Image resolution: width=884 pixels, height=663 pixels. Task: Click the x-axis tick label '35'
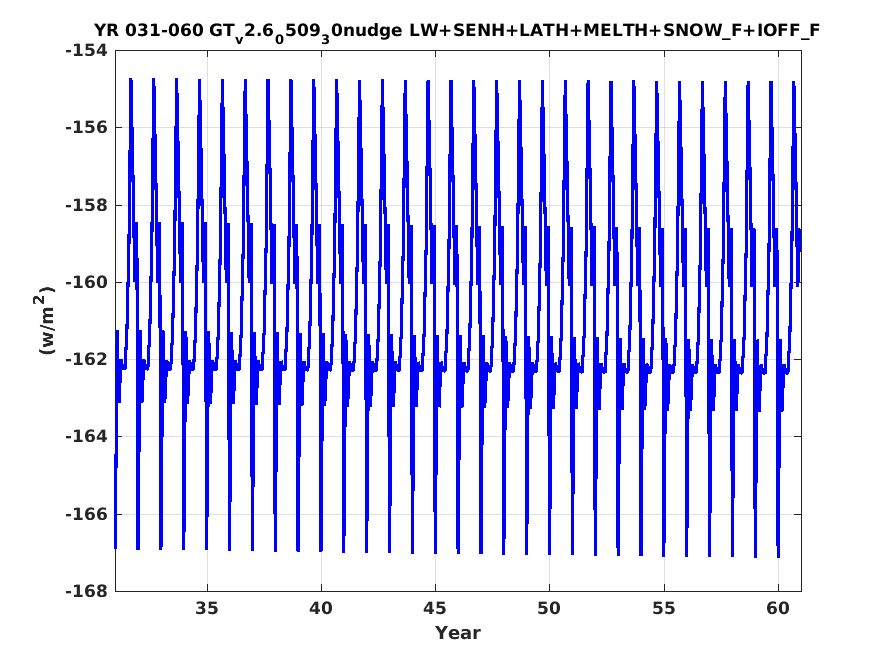point(207,609)
